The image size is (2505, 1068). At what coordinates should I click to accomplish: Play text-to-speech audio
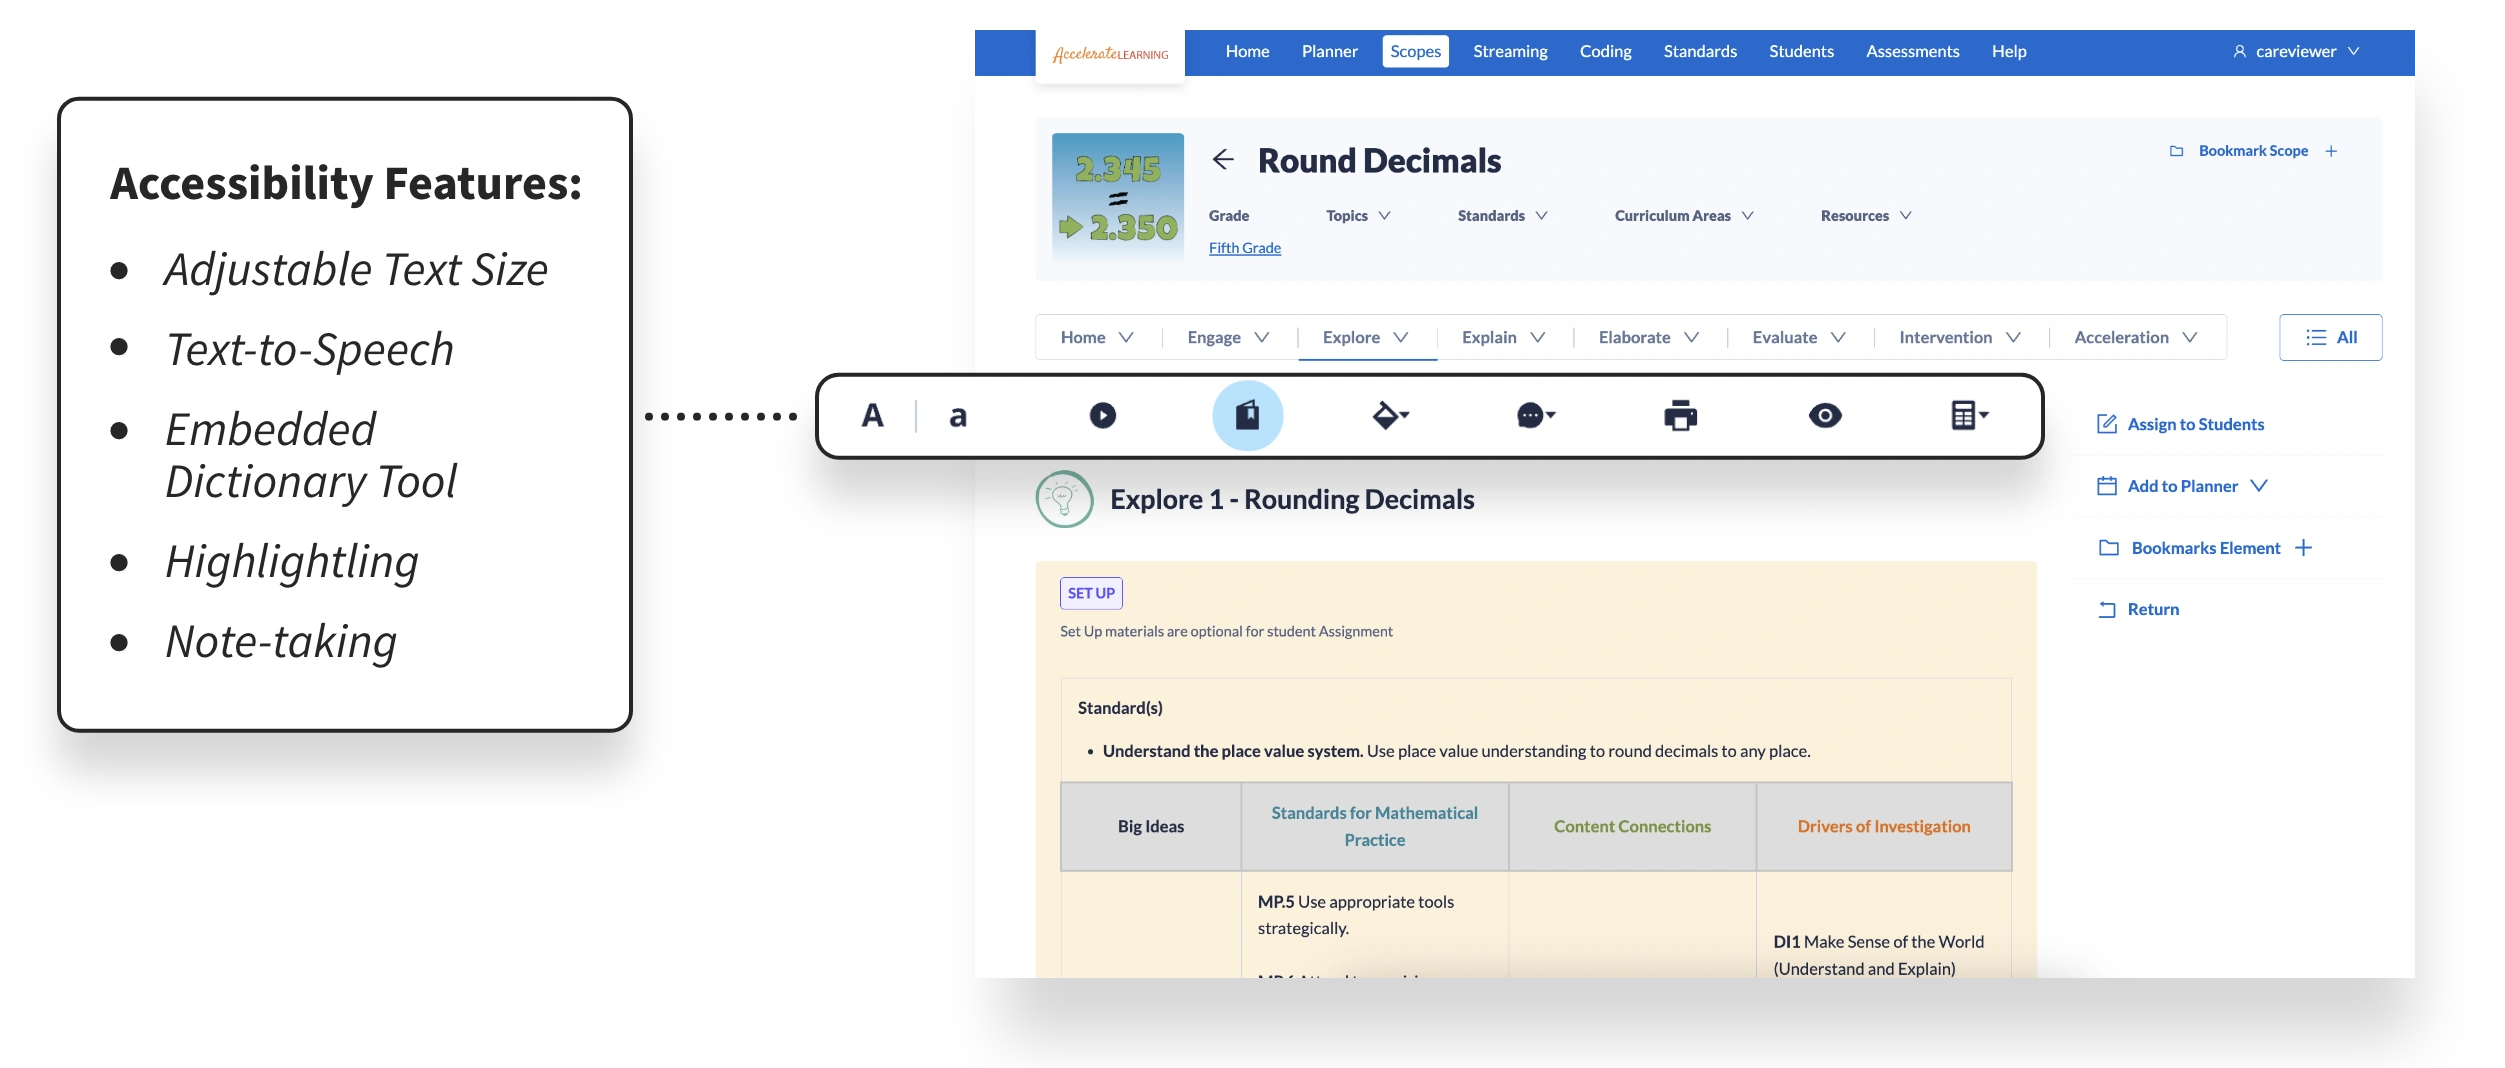[1102, 416]
